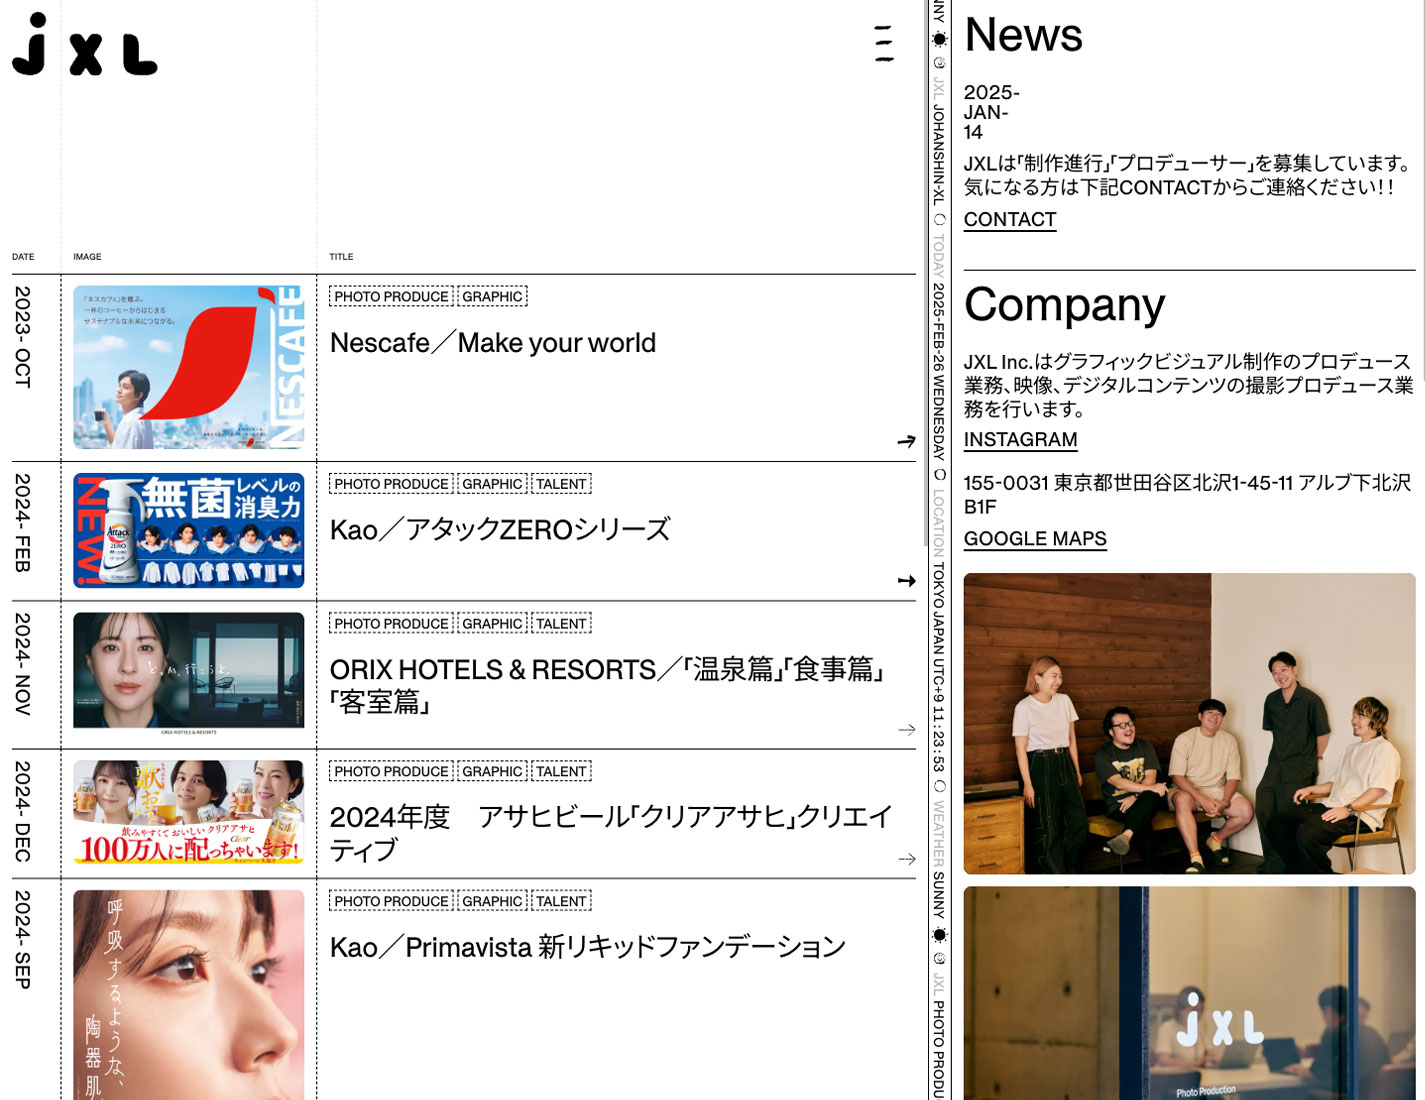Open the INSTAGRAM link
This screenshot has height=1100, width=1425.
point(1021,440)
